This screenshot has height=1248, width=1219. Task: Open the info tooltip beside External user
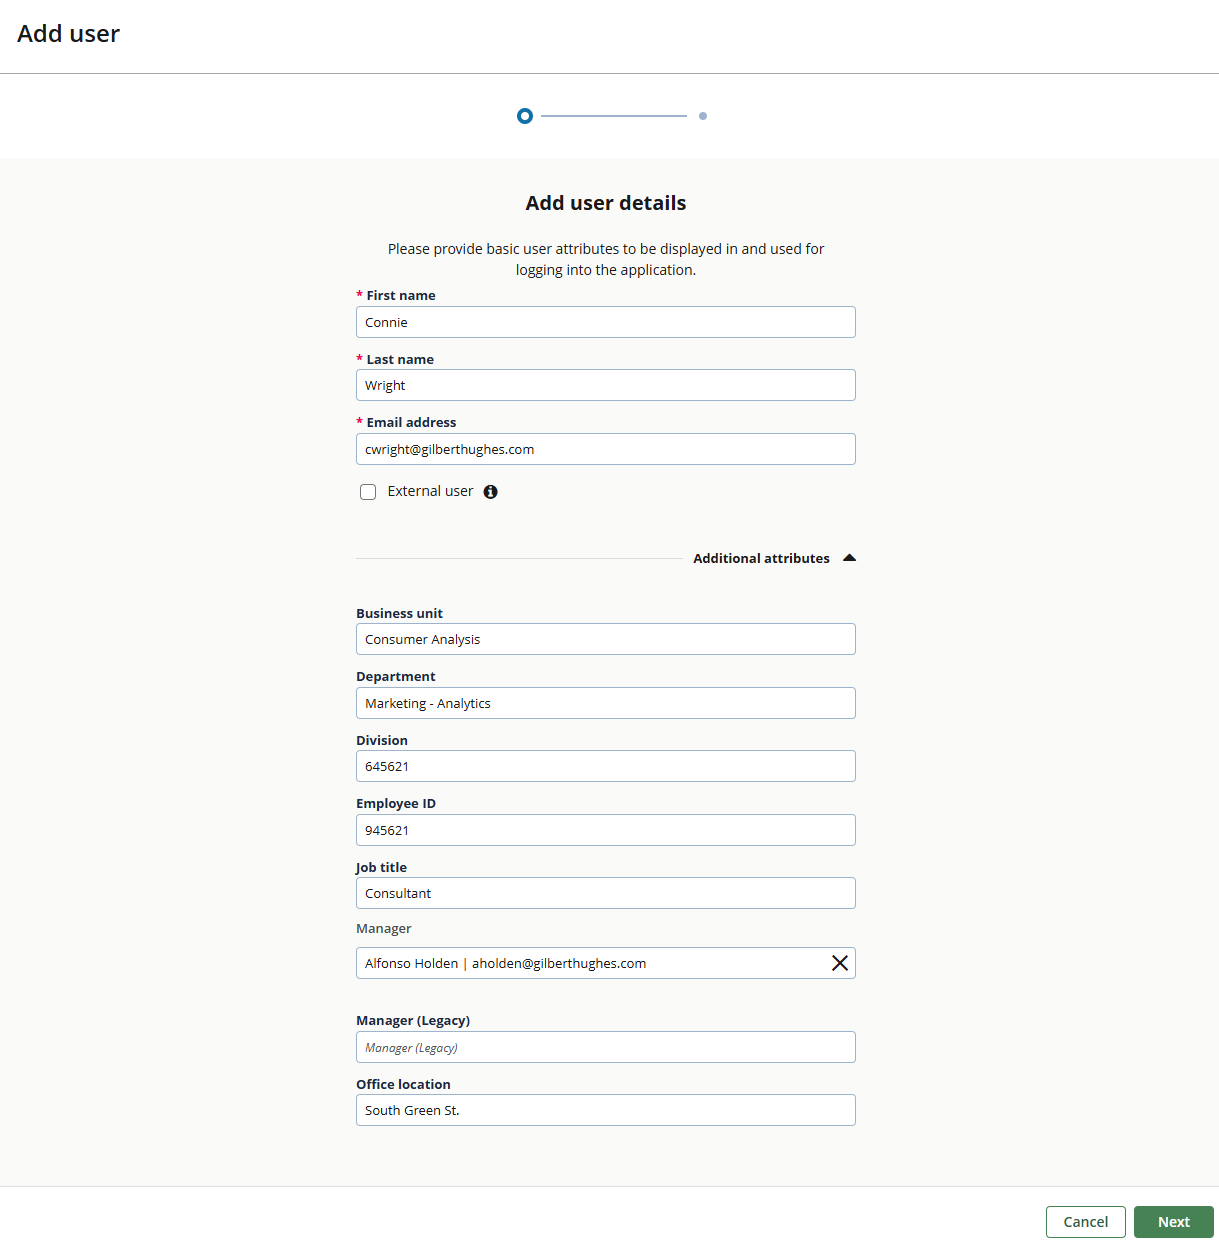[x=490, y=491]
